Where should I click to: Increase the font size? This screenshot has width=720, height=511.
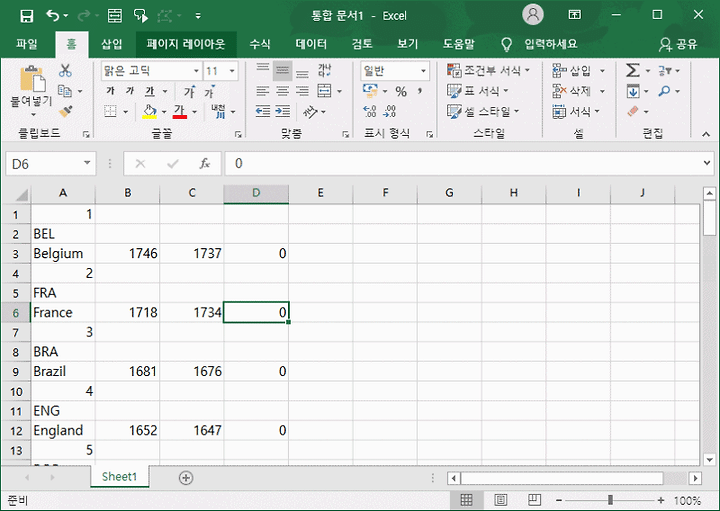click(x=189, y=91)
